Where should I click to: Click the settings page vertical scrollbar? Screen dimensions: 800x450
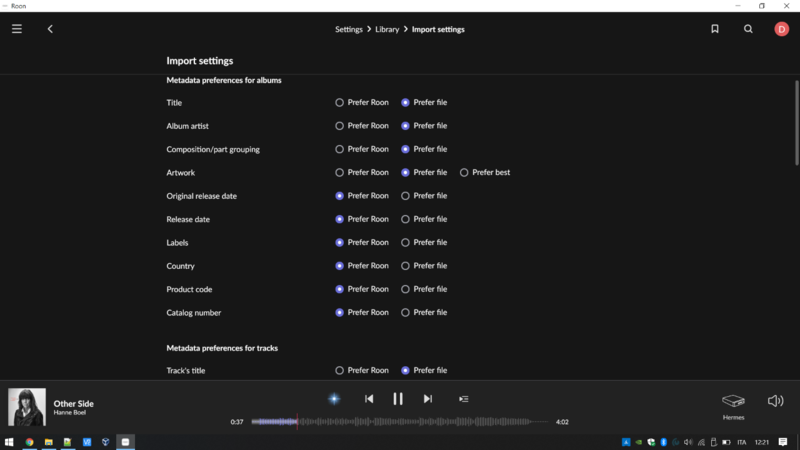(x=796, y=122)
